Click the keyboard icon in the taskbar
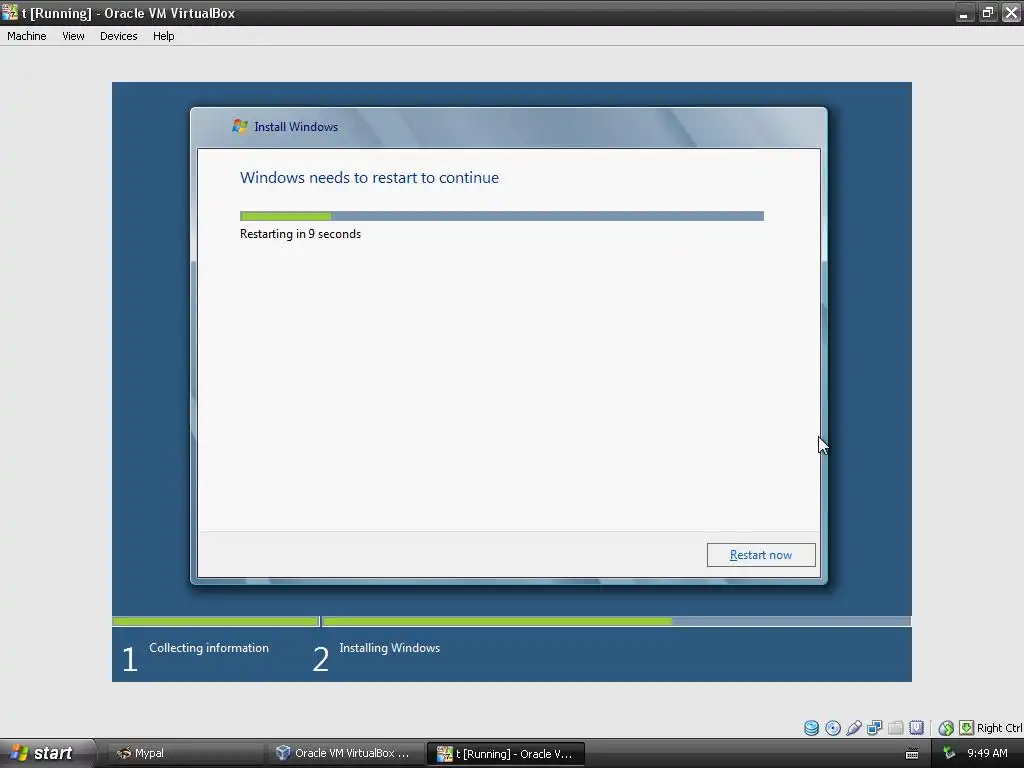1024x768 pixels. click(x=912, y=754)
